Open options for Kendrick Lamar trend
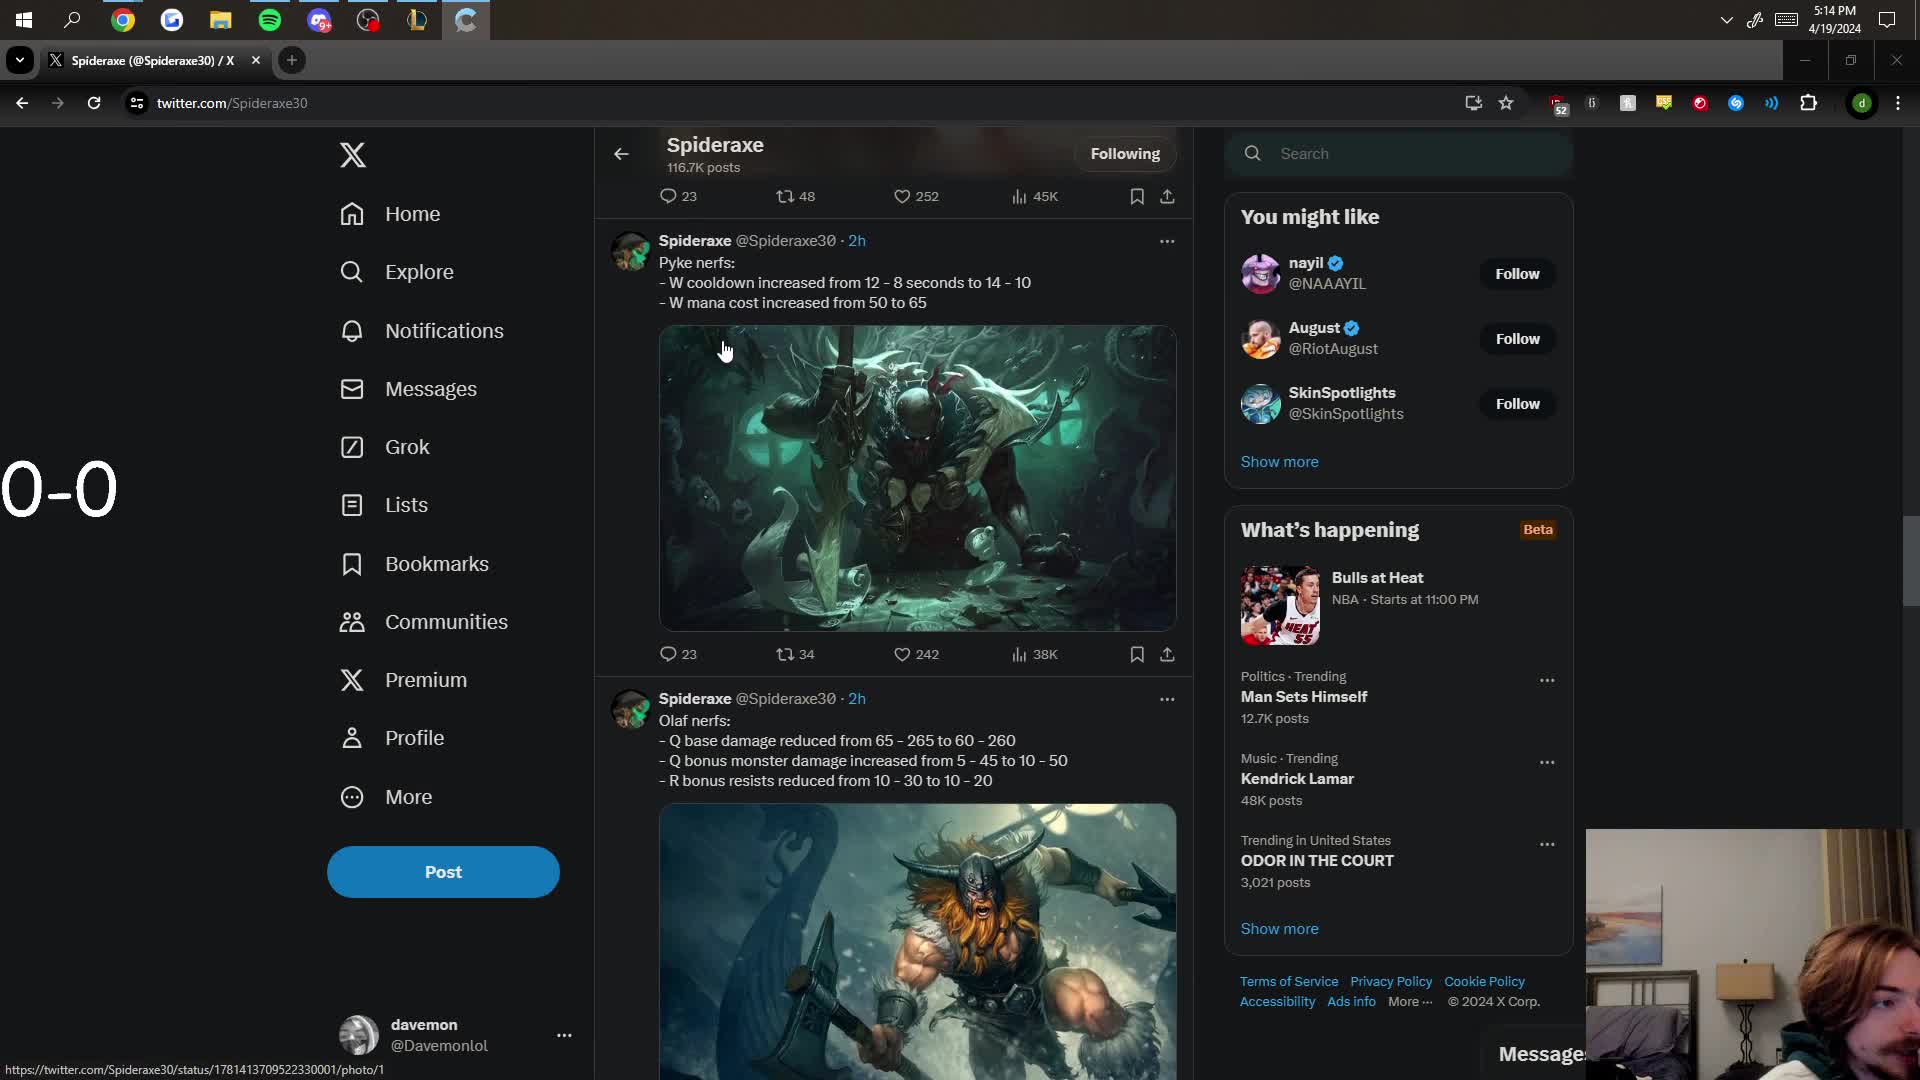 [1547, 762]
